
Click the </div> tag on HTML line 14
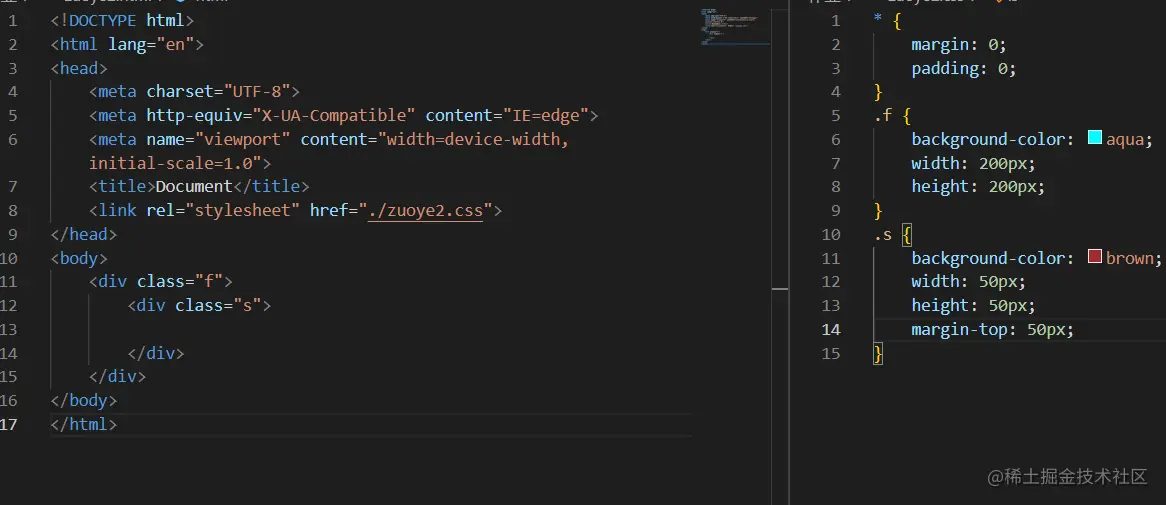[x=155, y=353]
